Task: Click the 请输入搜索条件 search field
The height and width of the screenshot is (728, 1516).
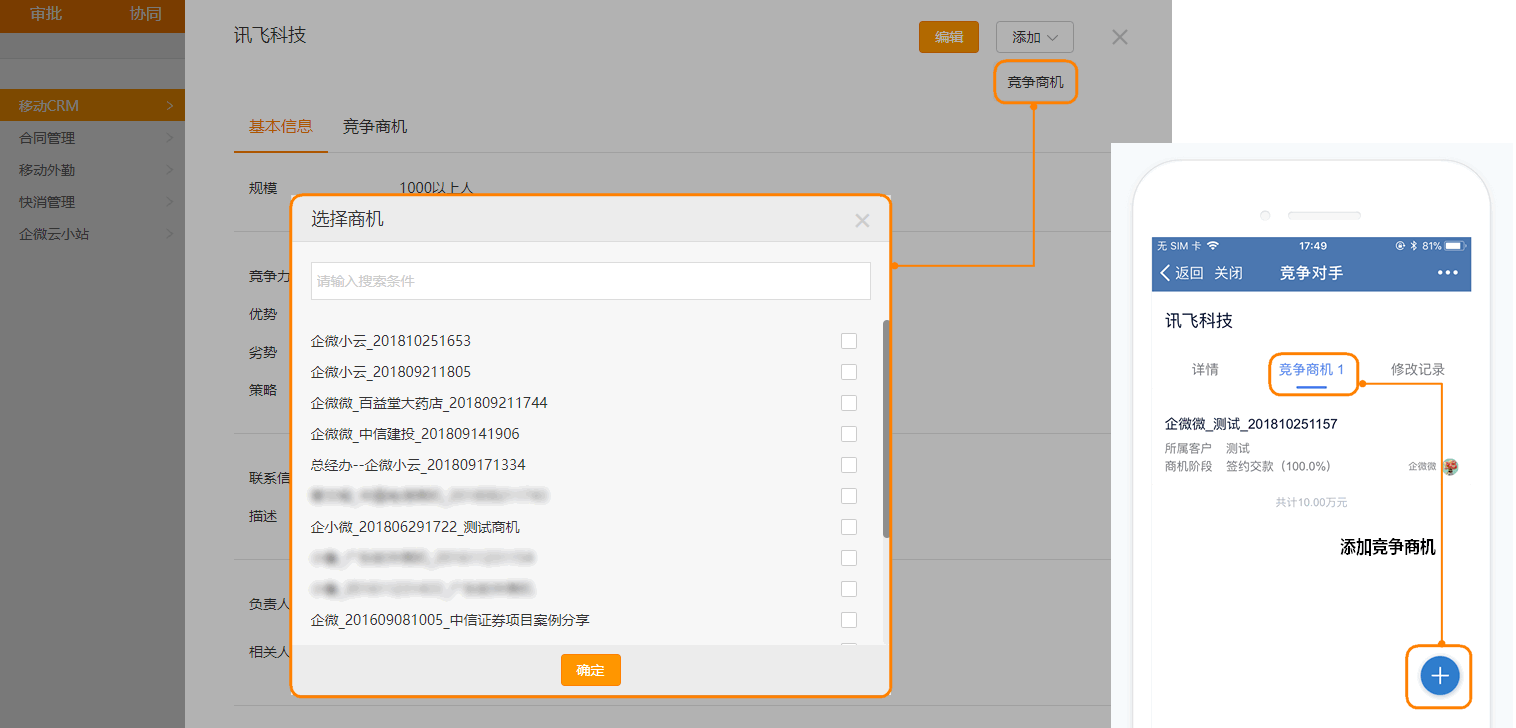Action: 590,281
